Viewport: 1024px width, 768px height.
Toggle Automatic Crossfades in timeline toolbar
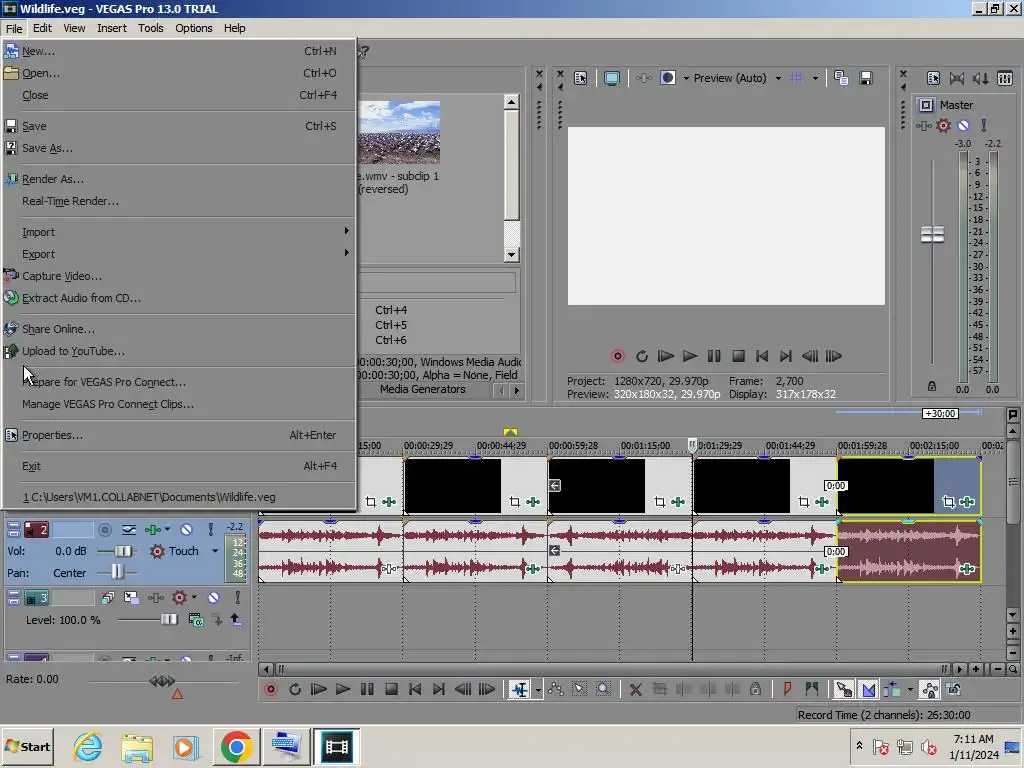pyautogui.click(x=869, y=690)
